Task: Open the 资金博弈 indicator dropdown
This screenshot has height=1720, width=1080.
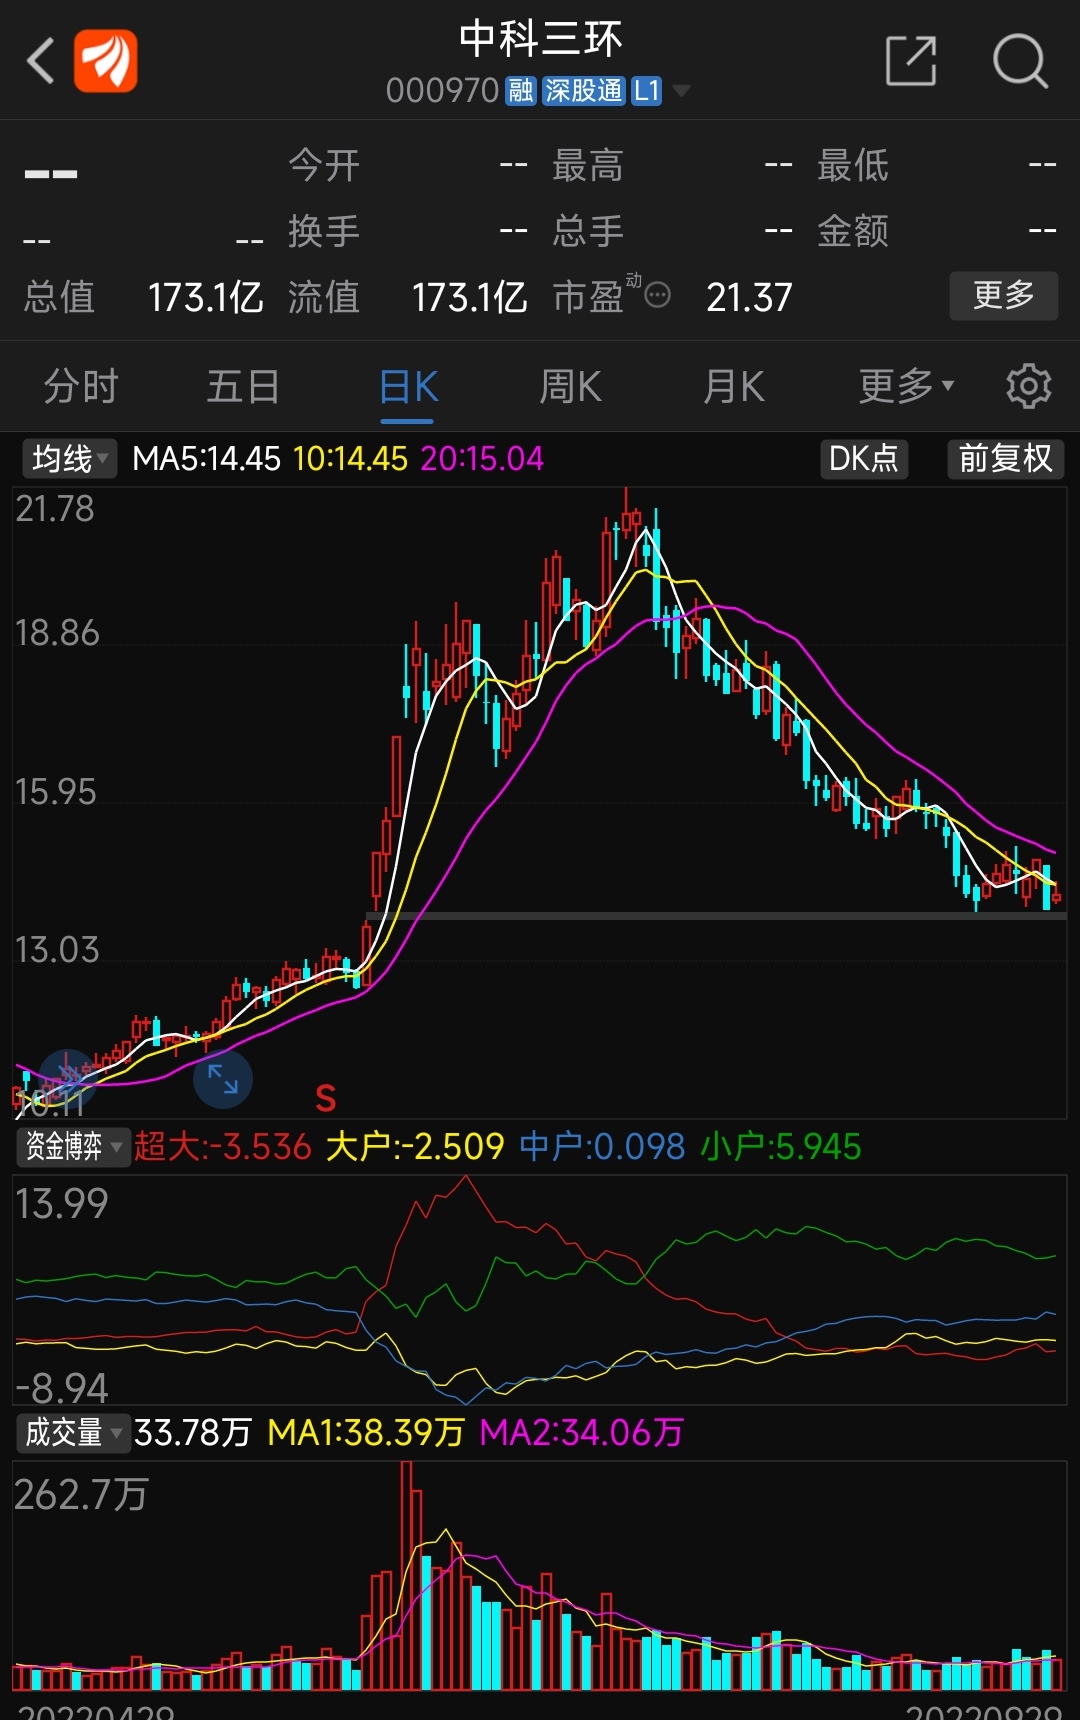Action: tap(73, 1146)
